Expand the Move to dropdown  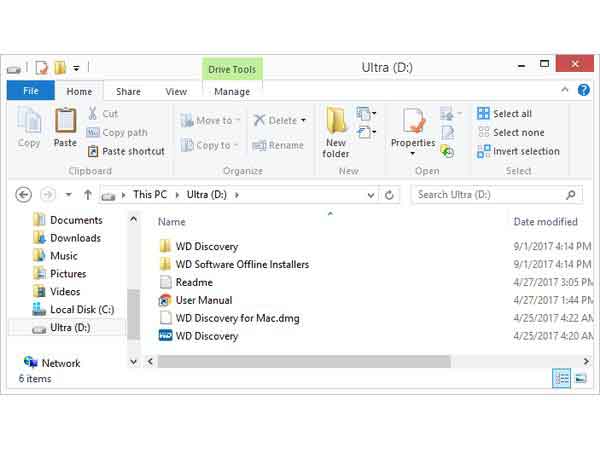point(237,120)
